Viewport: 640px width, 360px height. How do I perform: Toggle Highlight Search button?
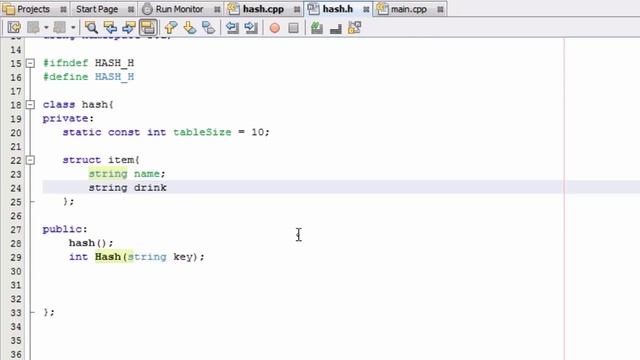pos(148,28)
